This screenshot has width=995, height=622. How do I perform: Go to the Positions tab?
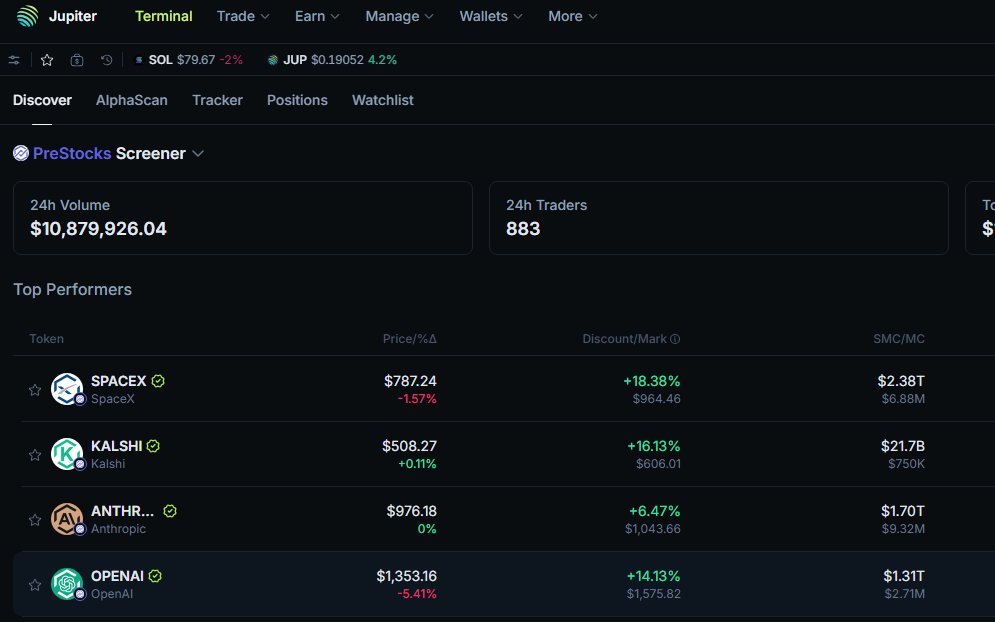click(297, 100)
